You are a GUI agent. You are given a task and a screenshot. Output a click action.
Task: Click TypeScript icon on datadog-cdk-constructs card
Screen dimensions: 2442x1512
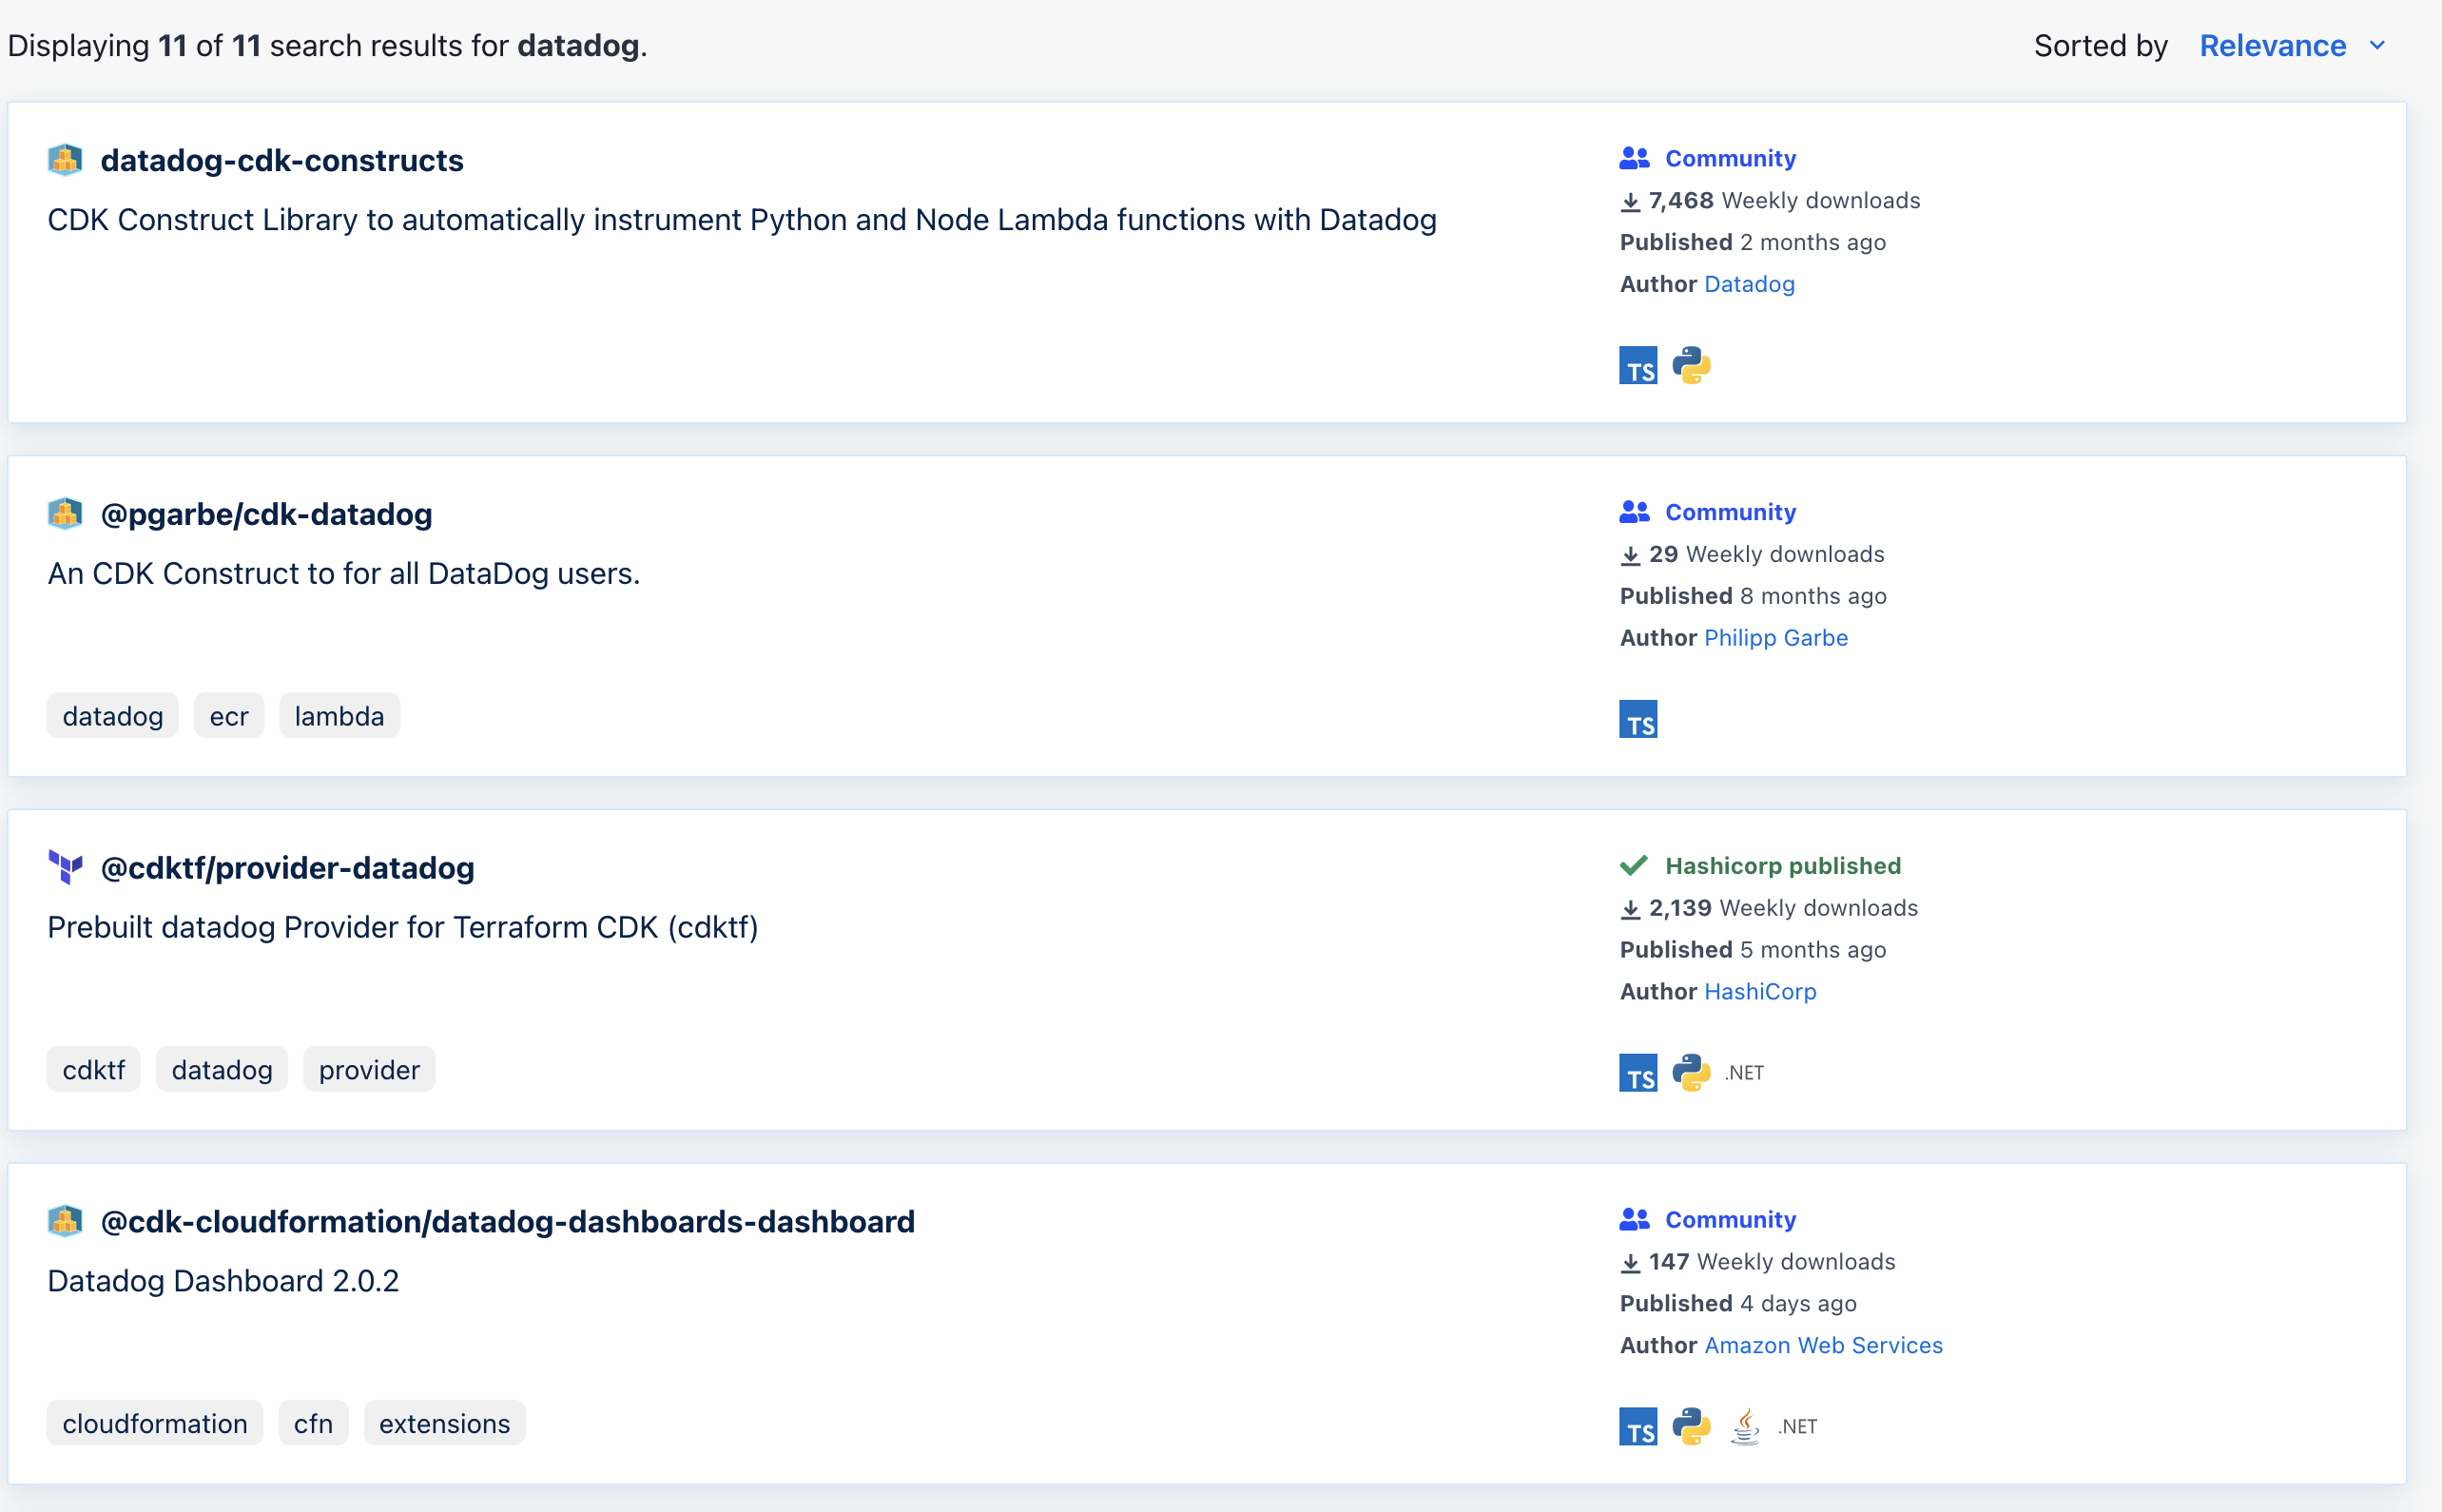1637,365
